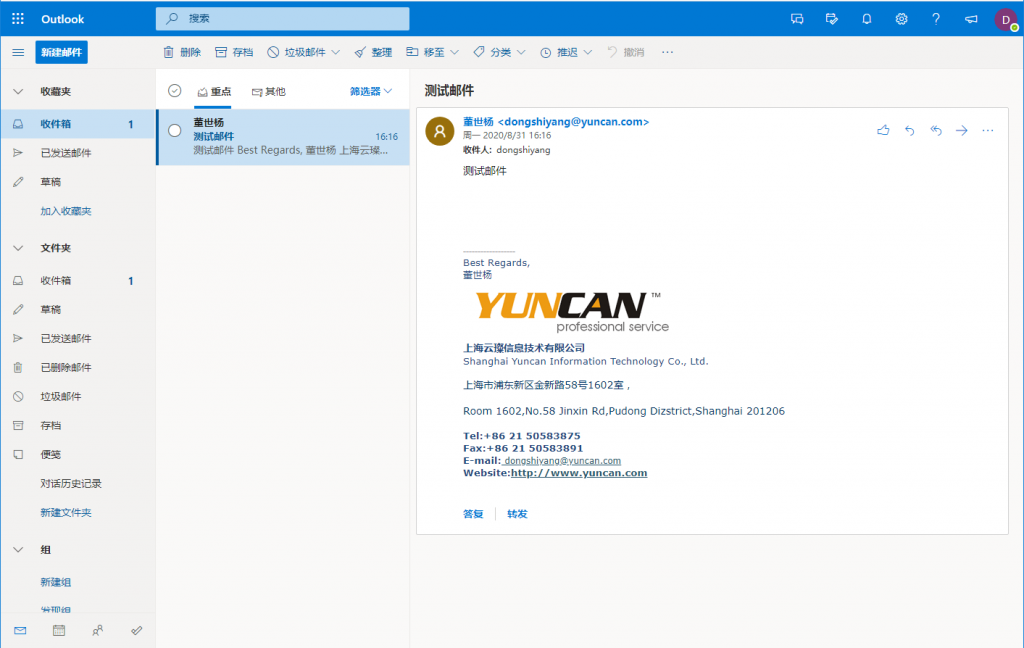
Task: Open Conversation History (对话历史记录) folder
Action: (78, 483)
